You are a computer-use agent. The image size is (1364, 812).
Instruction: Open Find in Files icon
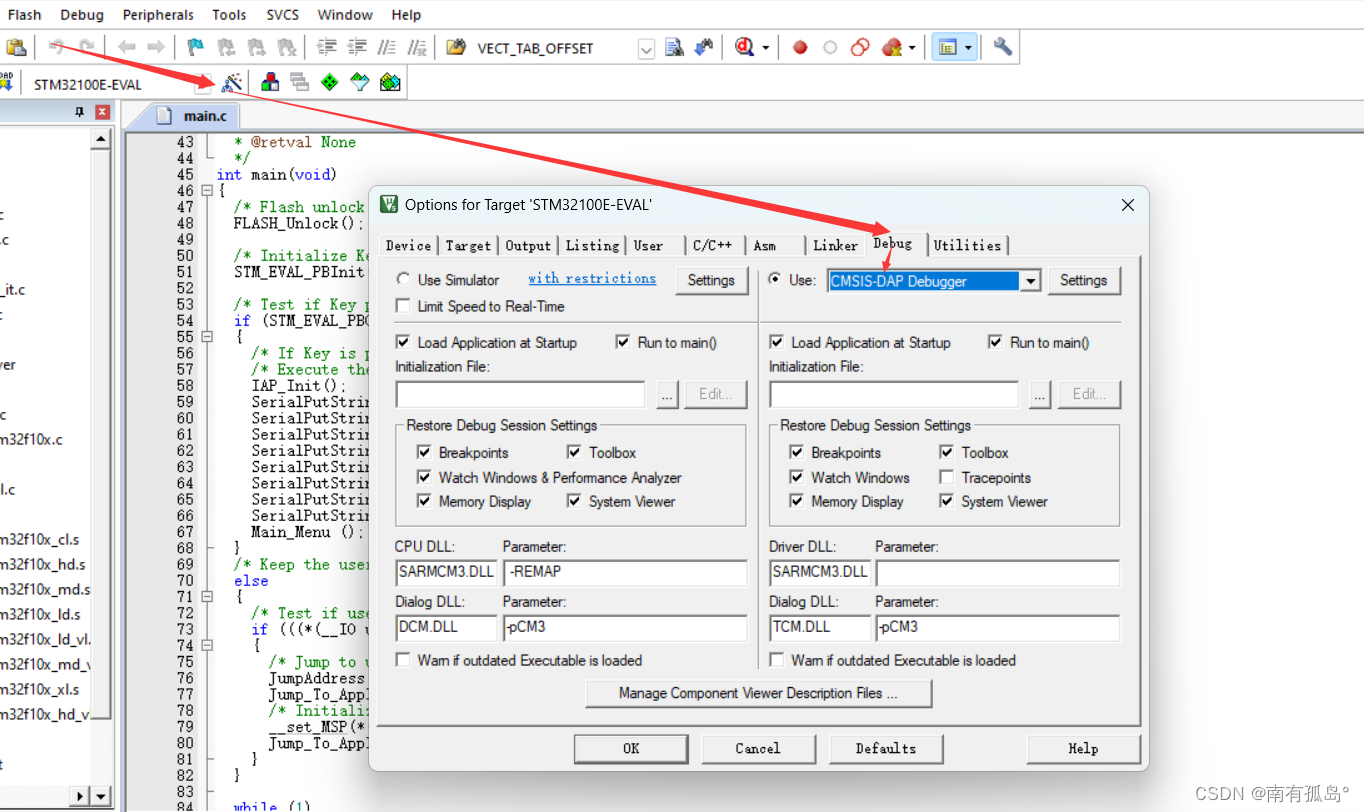(457, 47)
